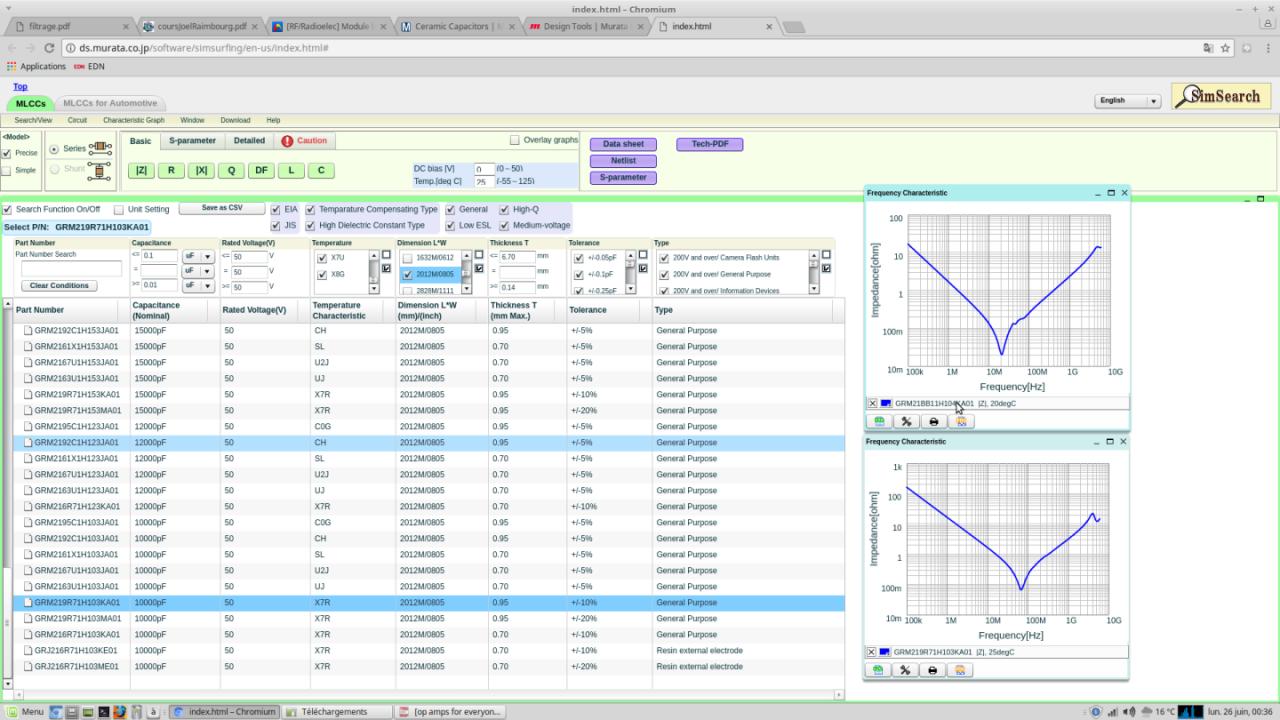Open graph settings tools icon in upper Frequency Characteristic window
Image resolution: width=1280 pixels, height=720 pixels.
coord(907,422)
